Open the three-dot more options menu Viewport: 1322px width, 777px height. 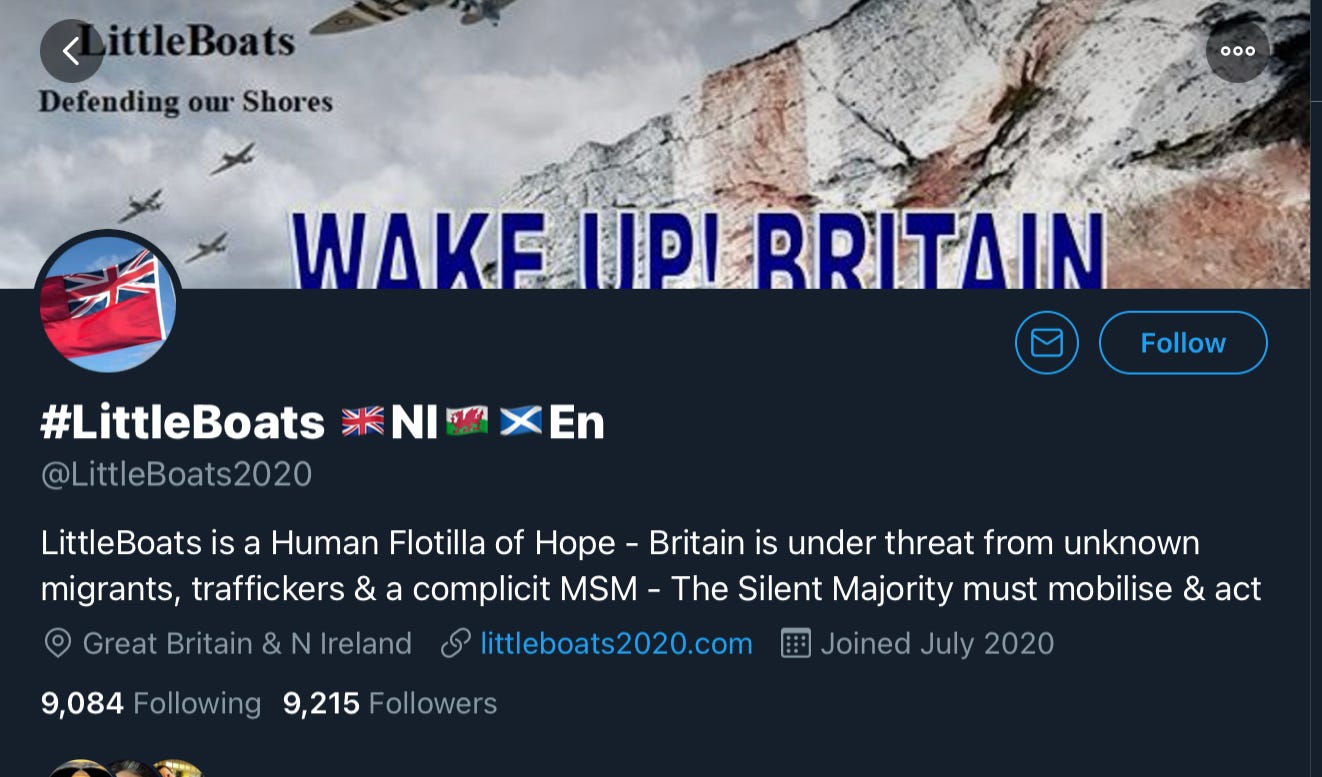[x=1238, y=51]
